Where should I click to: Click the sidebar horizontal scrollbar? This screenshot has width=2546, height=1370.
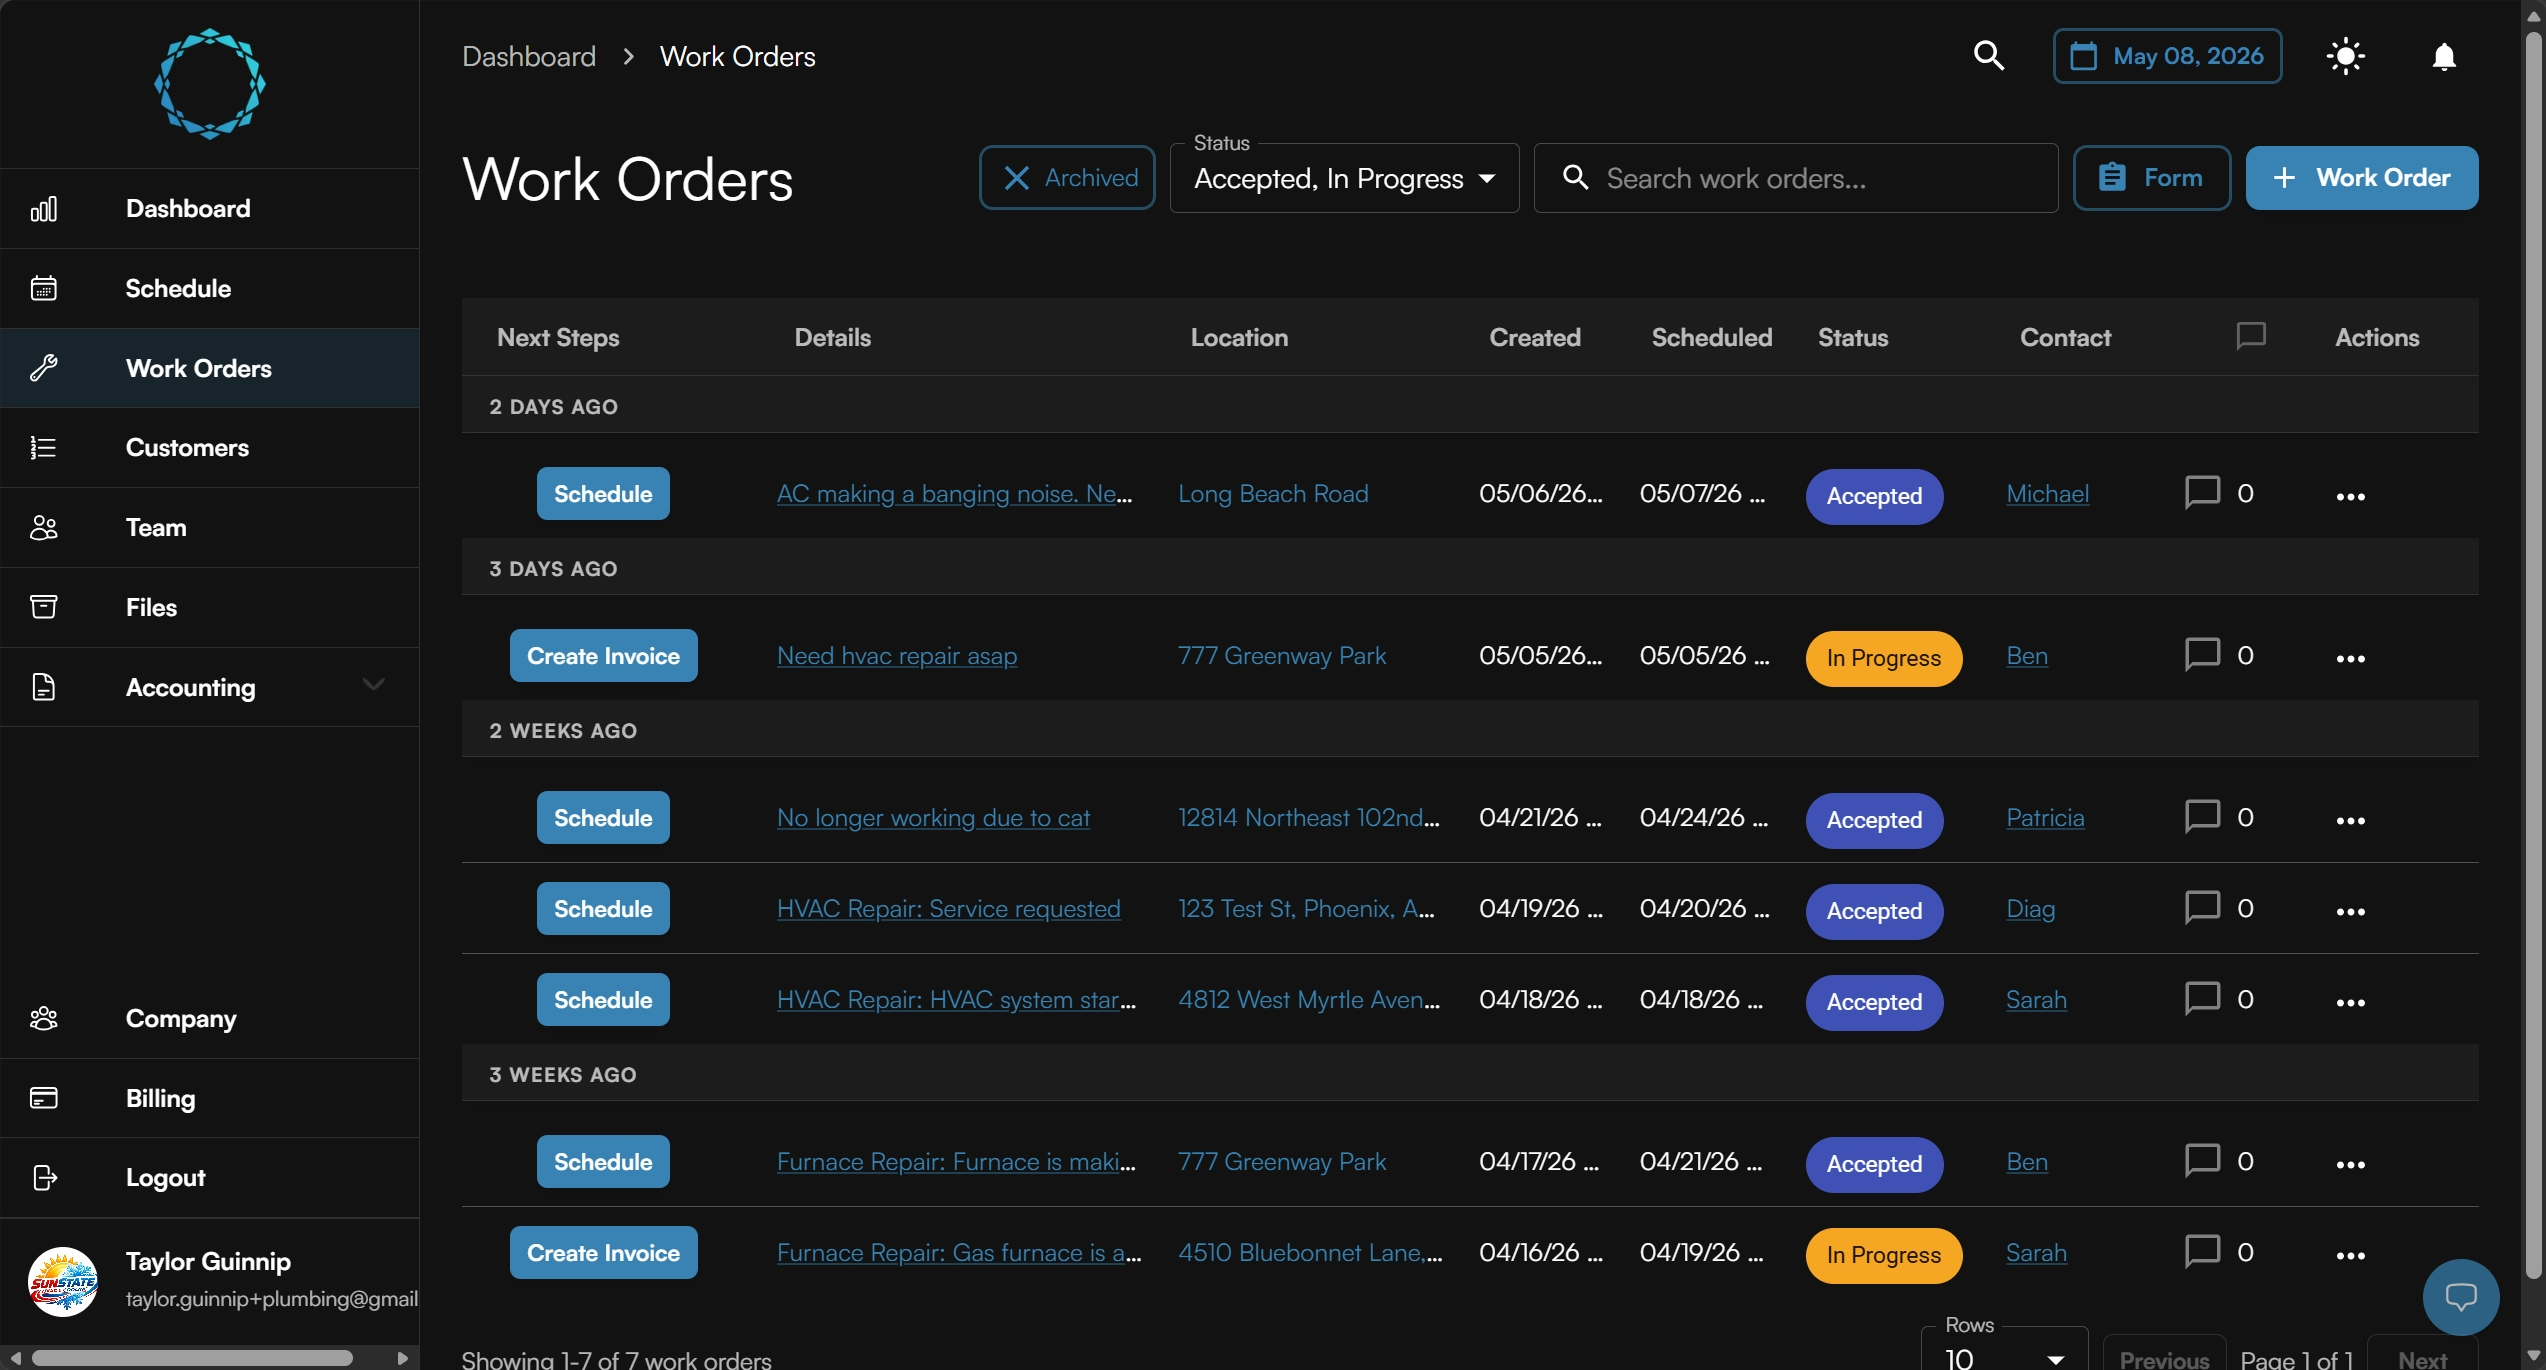(191, 1358)
